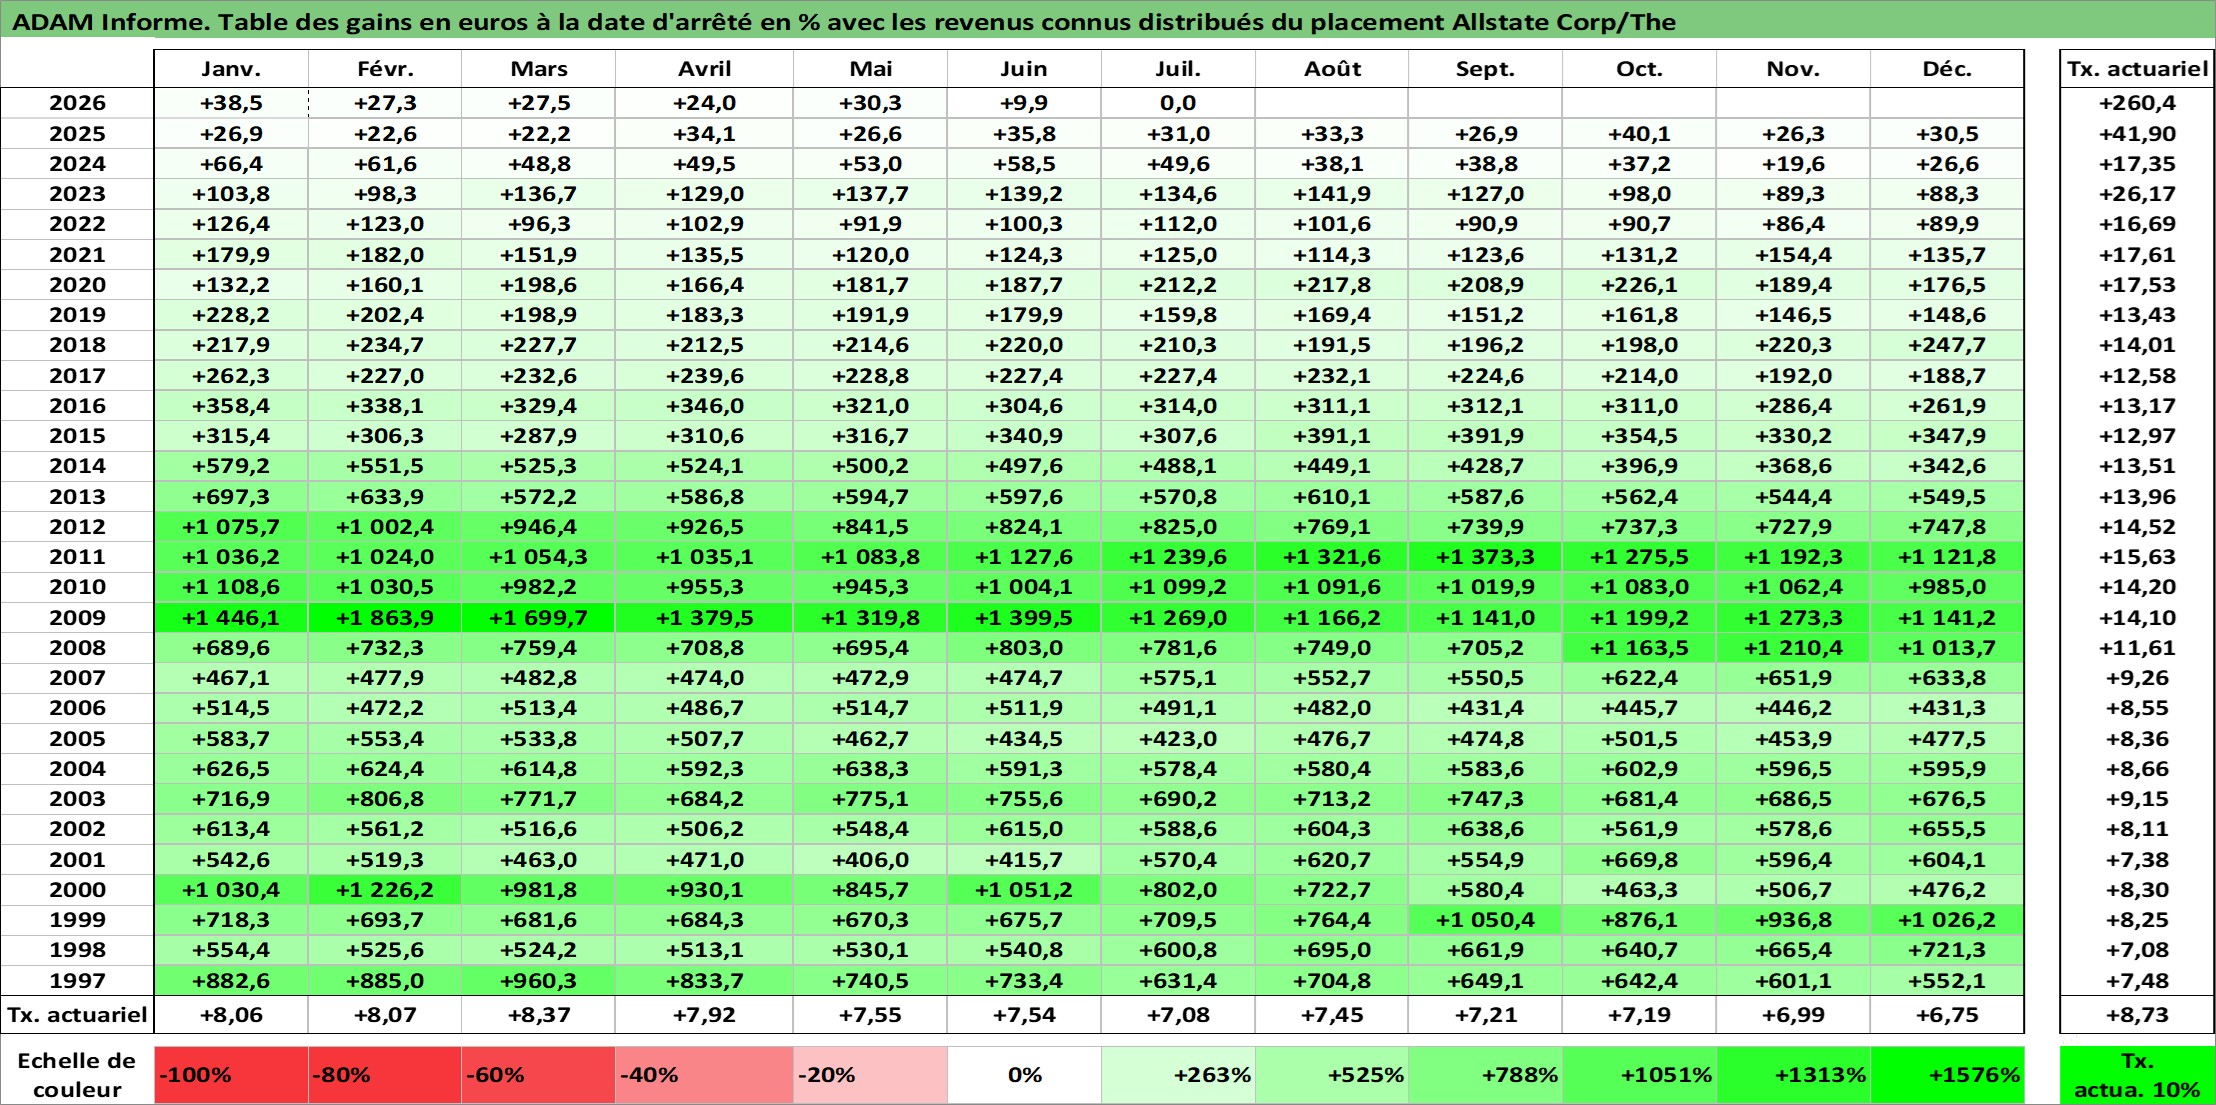Click the +960,3 cell for March 1997
Viewport: 2216px width, 1105px height.
tap(539, 981)
